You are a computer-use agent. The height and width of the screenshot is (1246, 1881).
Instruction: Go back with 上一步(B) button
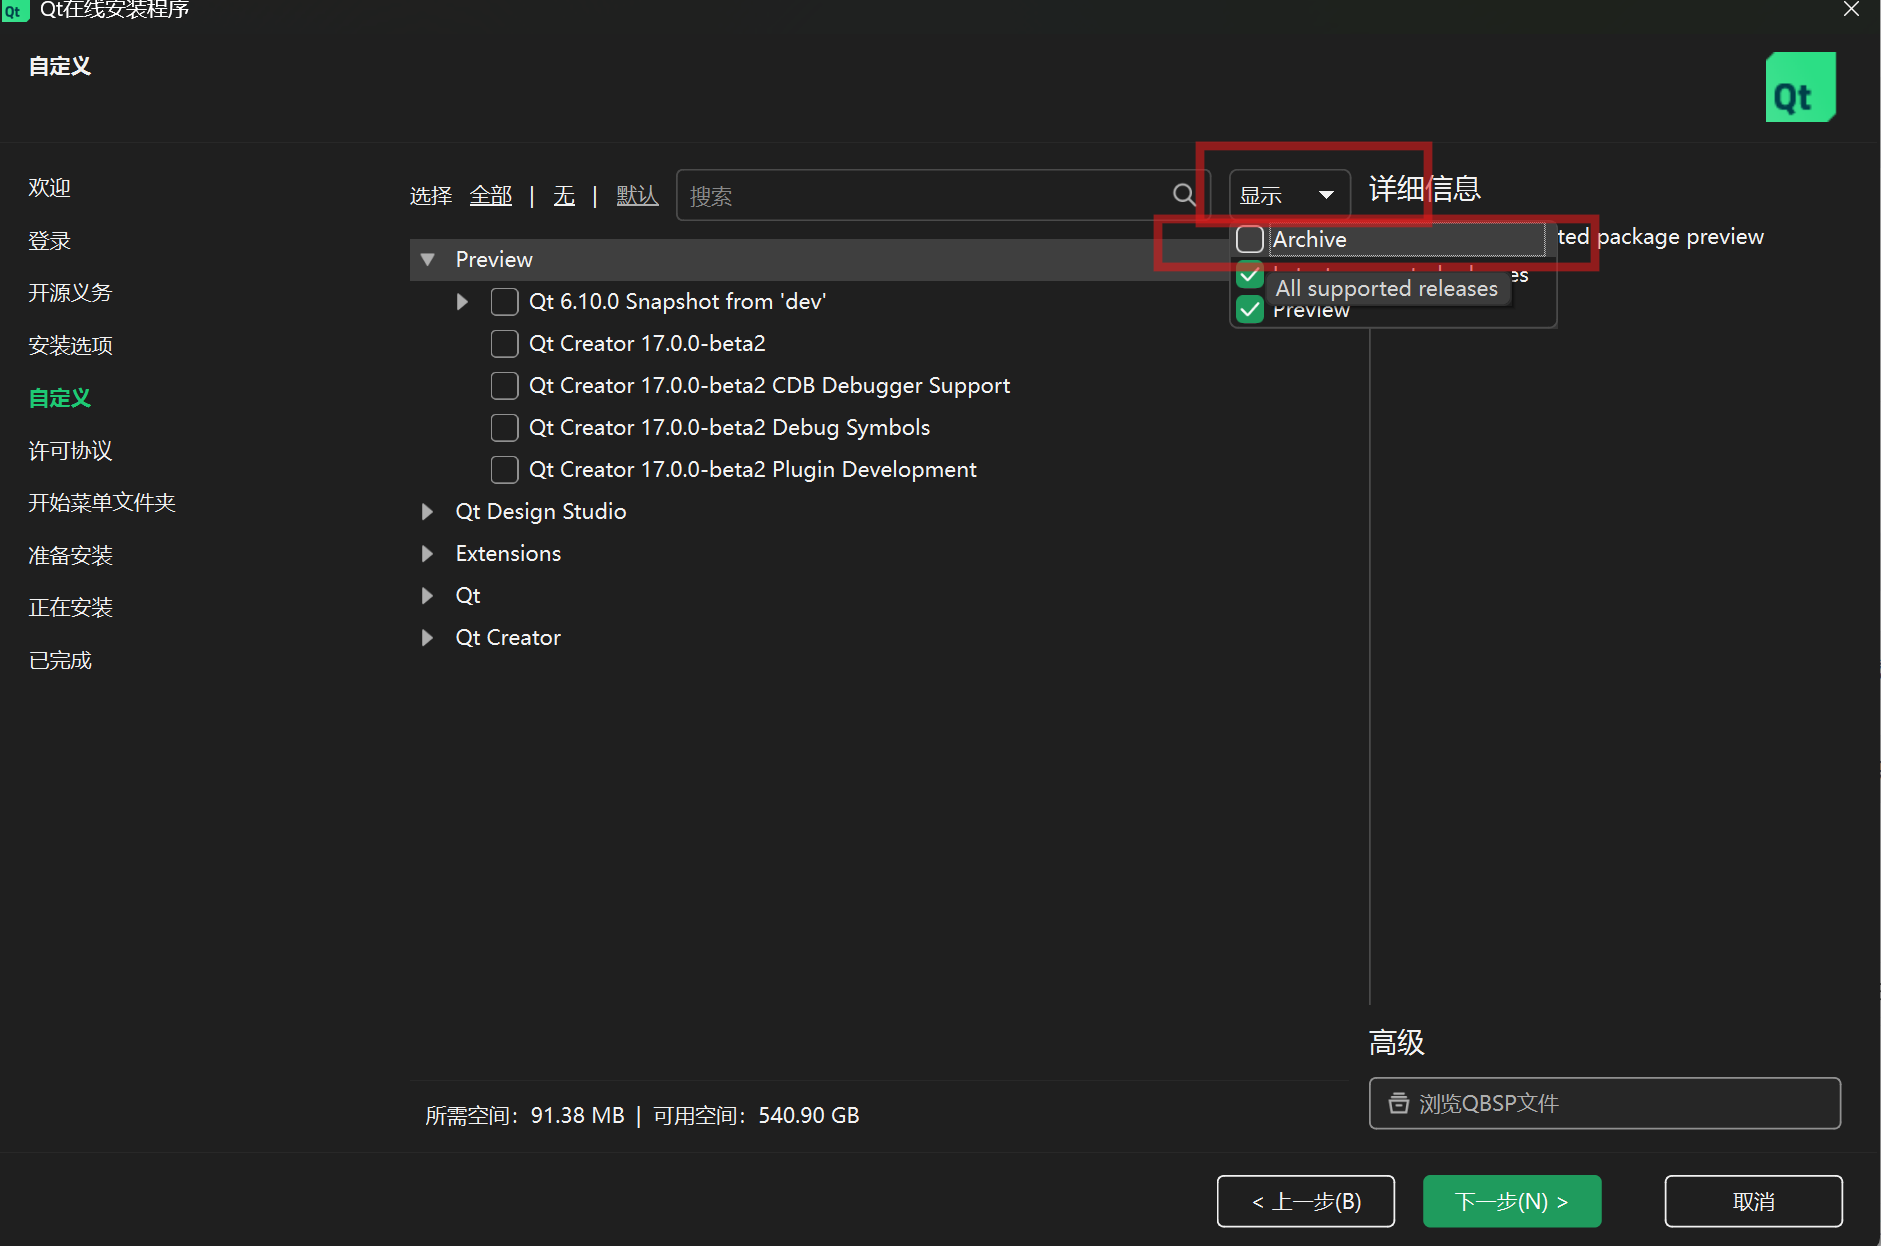[1306, 1201]
